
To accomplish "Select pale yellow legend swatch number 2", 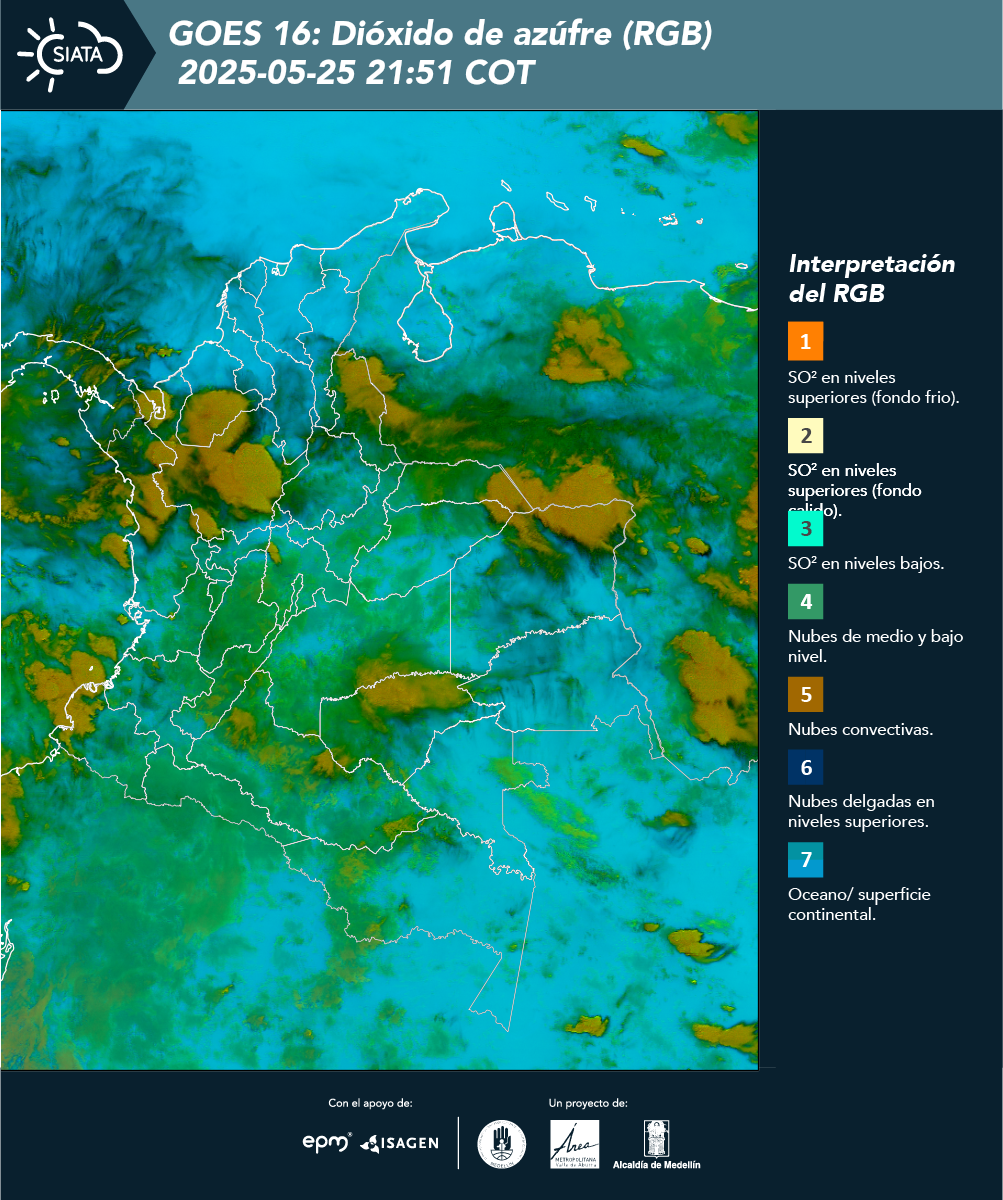I will (x=805, y=437).
